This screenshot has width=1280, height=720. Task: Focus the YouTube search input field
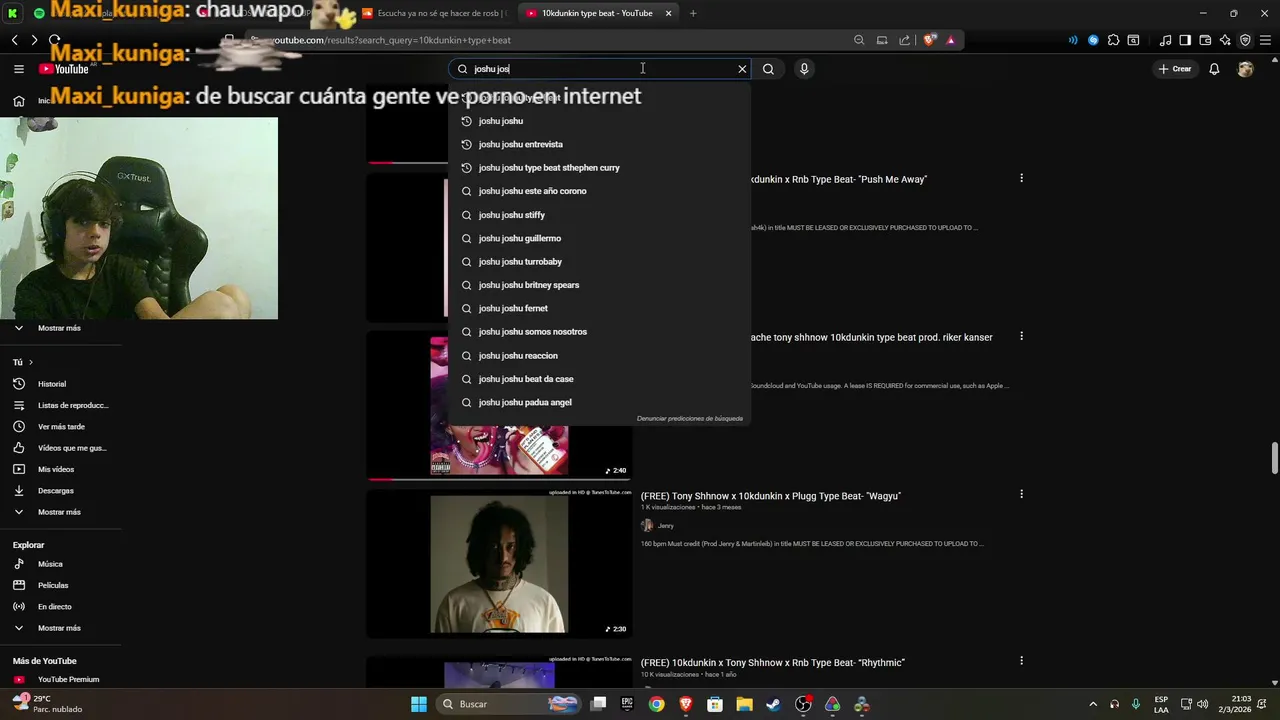600,69
